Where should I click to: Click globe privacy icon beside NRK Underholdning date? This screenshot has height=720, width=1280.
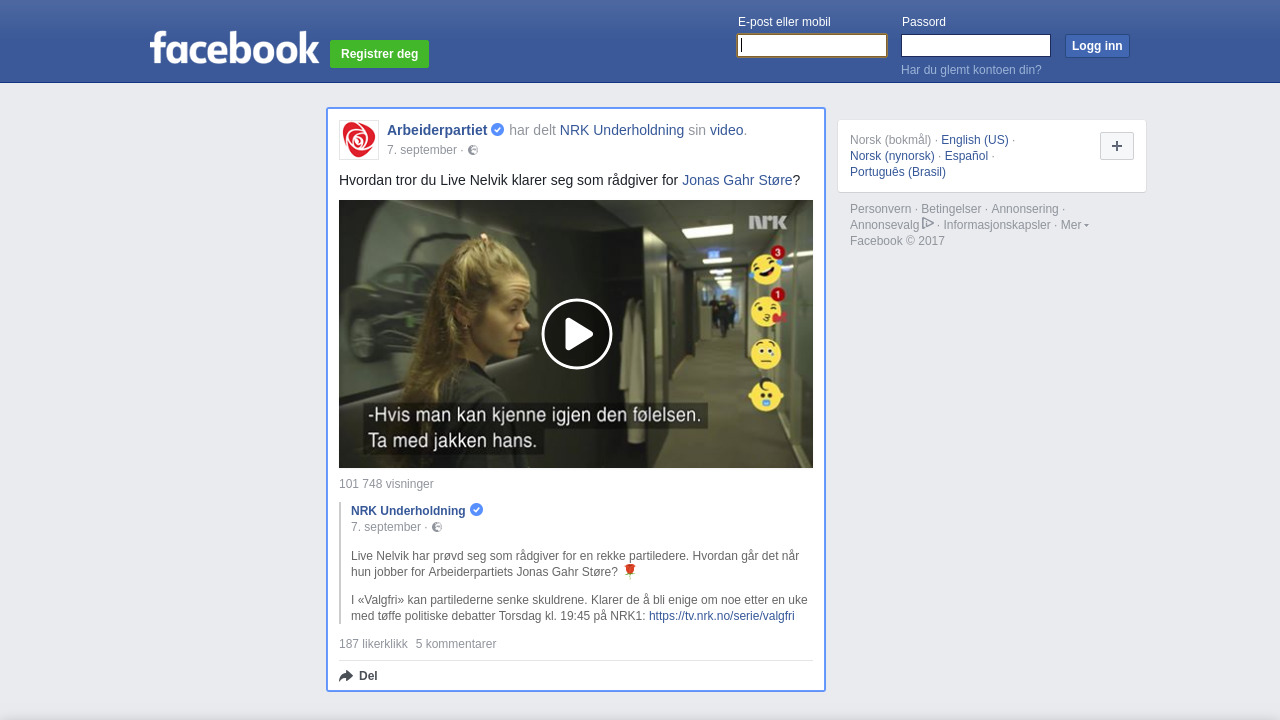pos(437,527)
